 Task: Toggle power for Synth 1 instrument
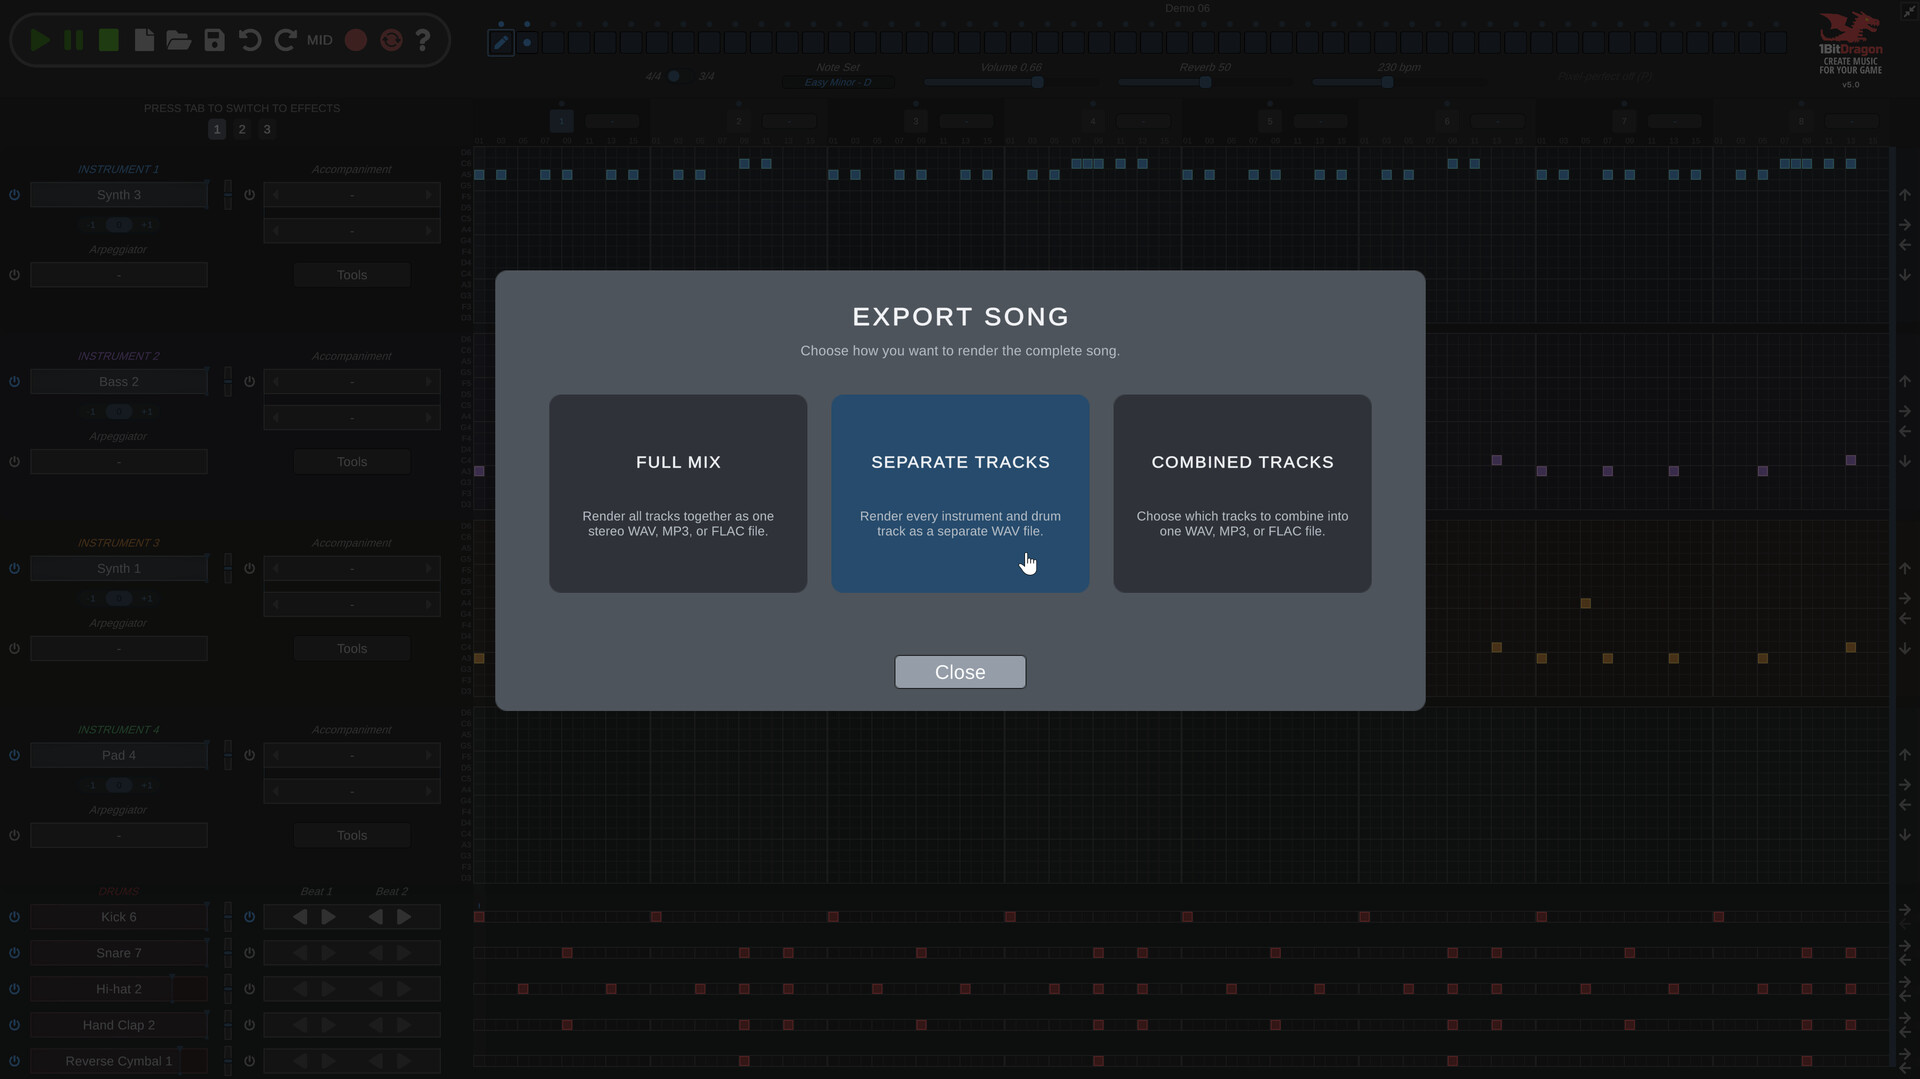click(14, 568)
